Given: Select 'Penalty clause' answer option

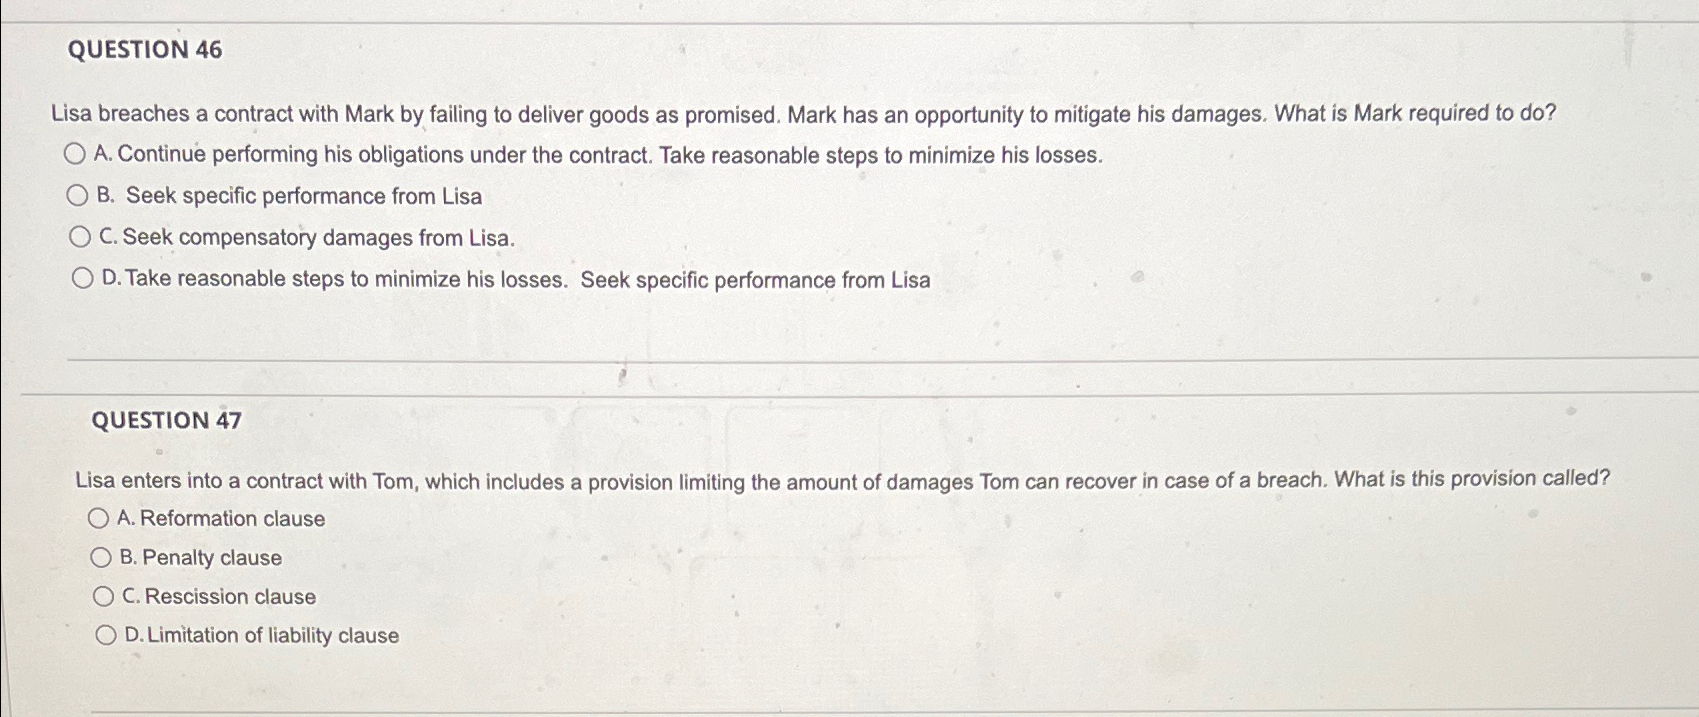Looking at the screenshot, I should (102, 557).
